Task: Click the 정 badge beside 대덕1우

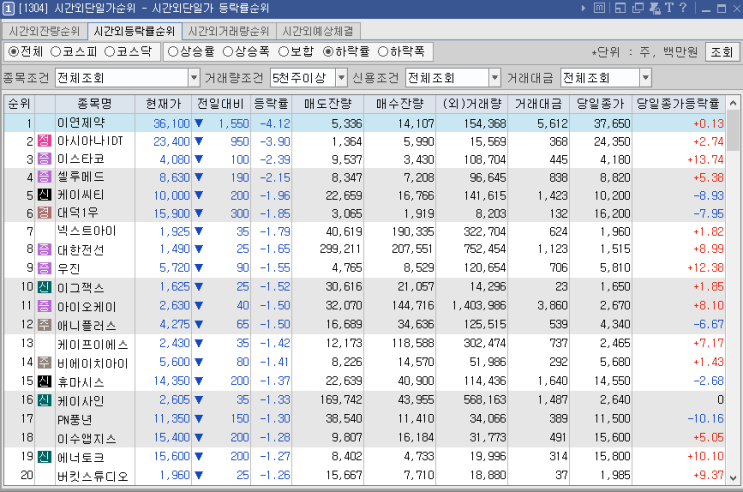Action: [x=44, y=213]
